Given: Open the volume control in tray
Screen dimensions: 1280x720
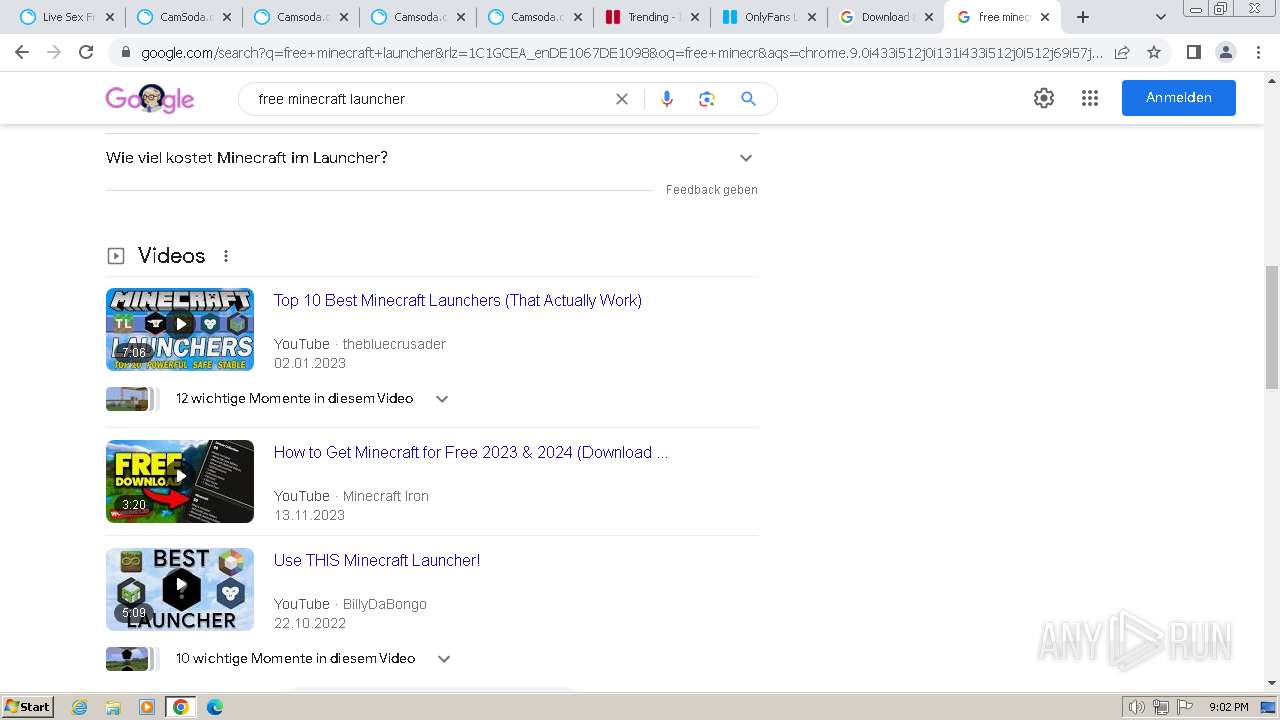Looking at the screenshot, I should tap(1136, 707).
